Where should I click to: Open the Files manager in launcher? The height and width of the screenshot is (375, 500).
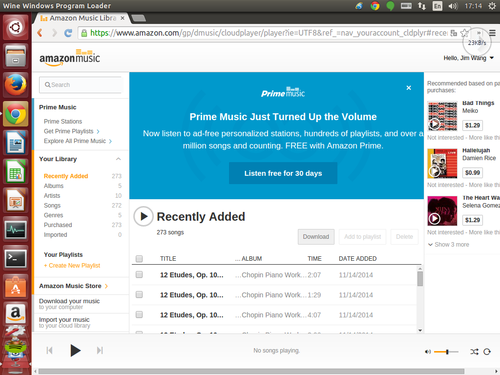pos(15,56)
